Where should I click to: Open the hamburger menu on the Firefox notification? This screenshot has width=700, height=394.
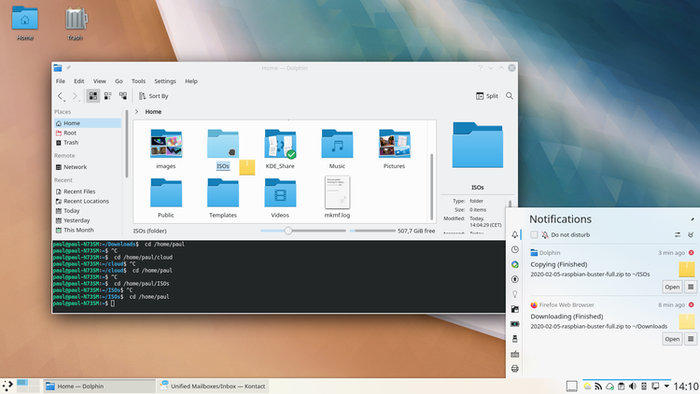(x=691, y=339)
